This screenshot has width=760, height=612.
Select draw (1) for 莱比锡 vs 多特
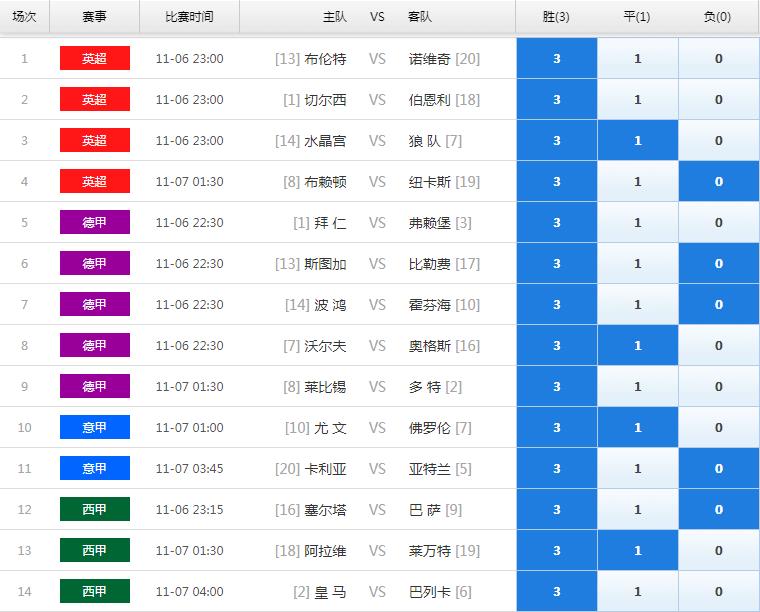pos(637,387)
